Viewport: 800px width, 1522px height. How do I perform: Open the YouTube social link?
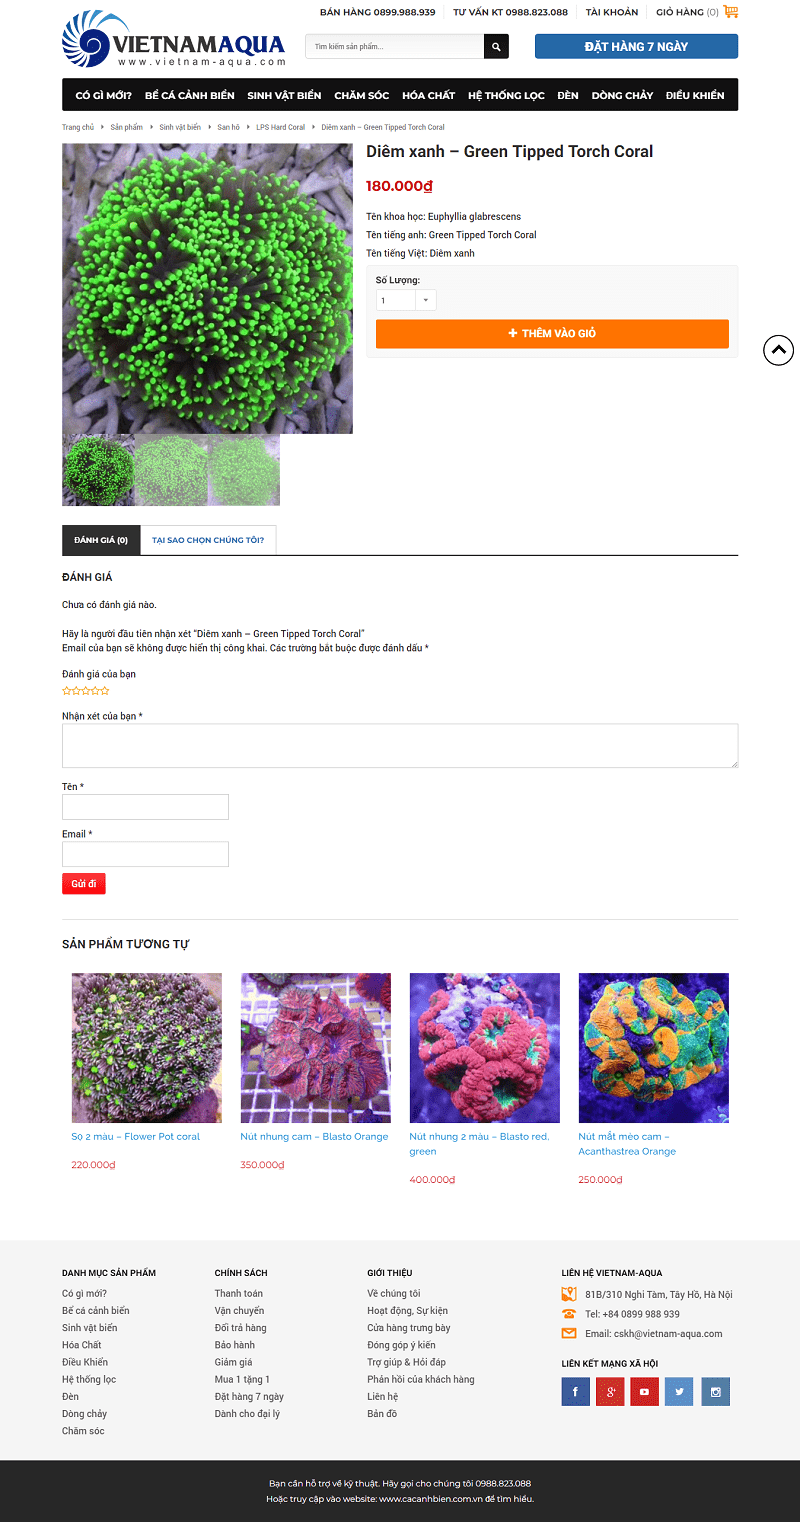pyautogui.click(x=644, y=1391)
